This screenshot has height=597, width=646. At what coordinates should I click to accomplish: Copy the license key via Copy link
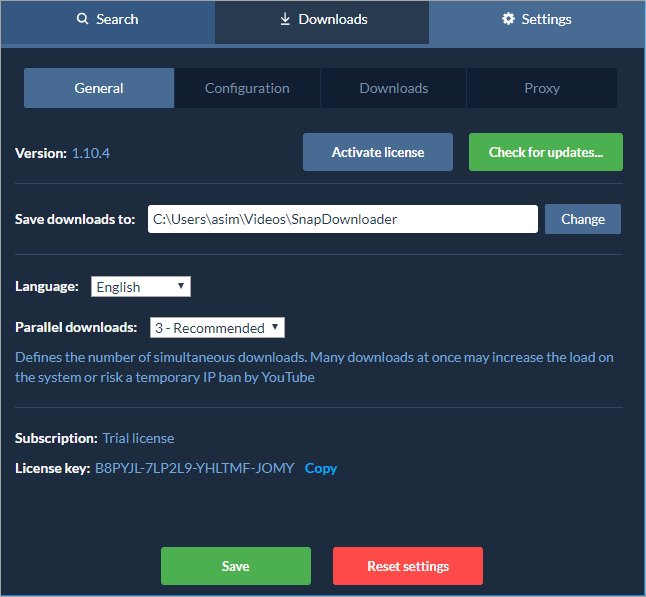(x=321, y=468)
